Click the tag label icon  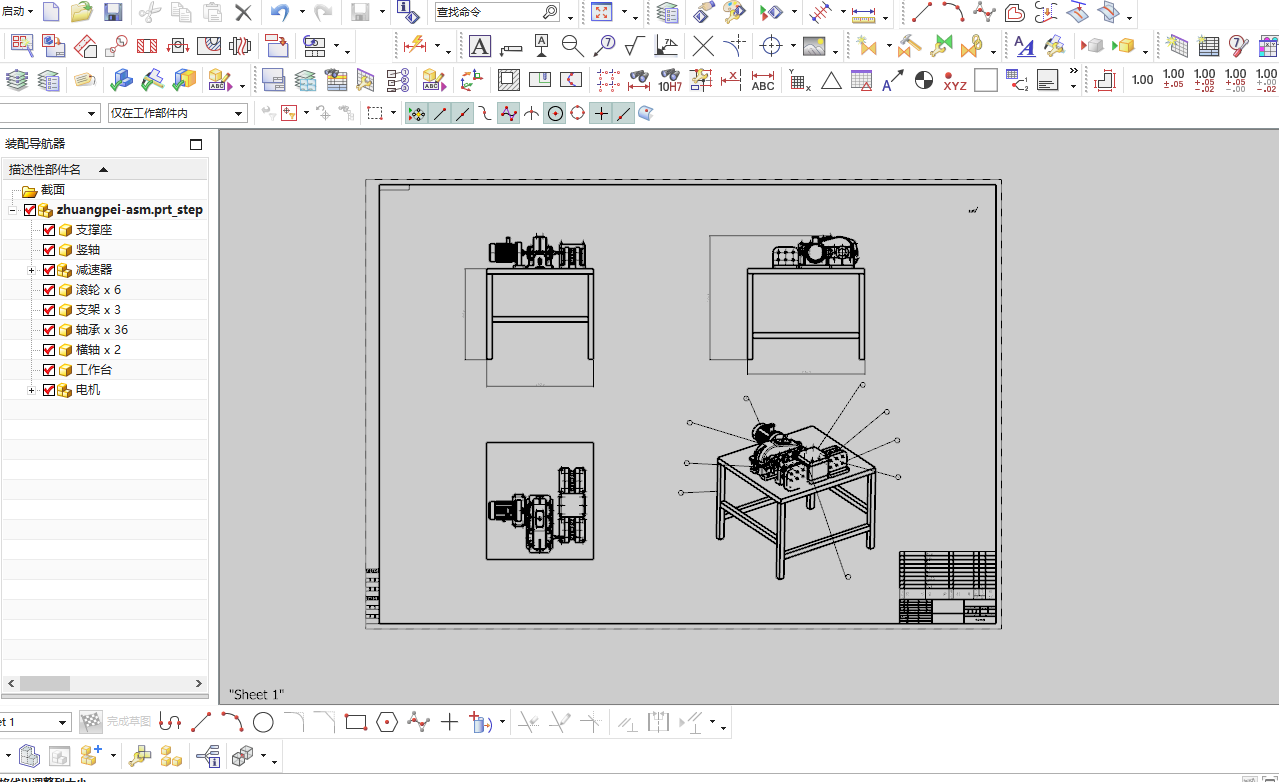(x=84, y=80)
